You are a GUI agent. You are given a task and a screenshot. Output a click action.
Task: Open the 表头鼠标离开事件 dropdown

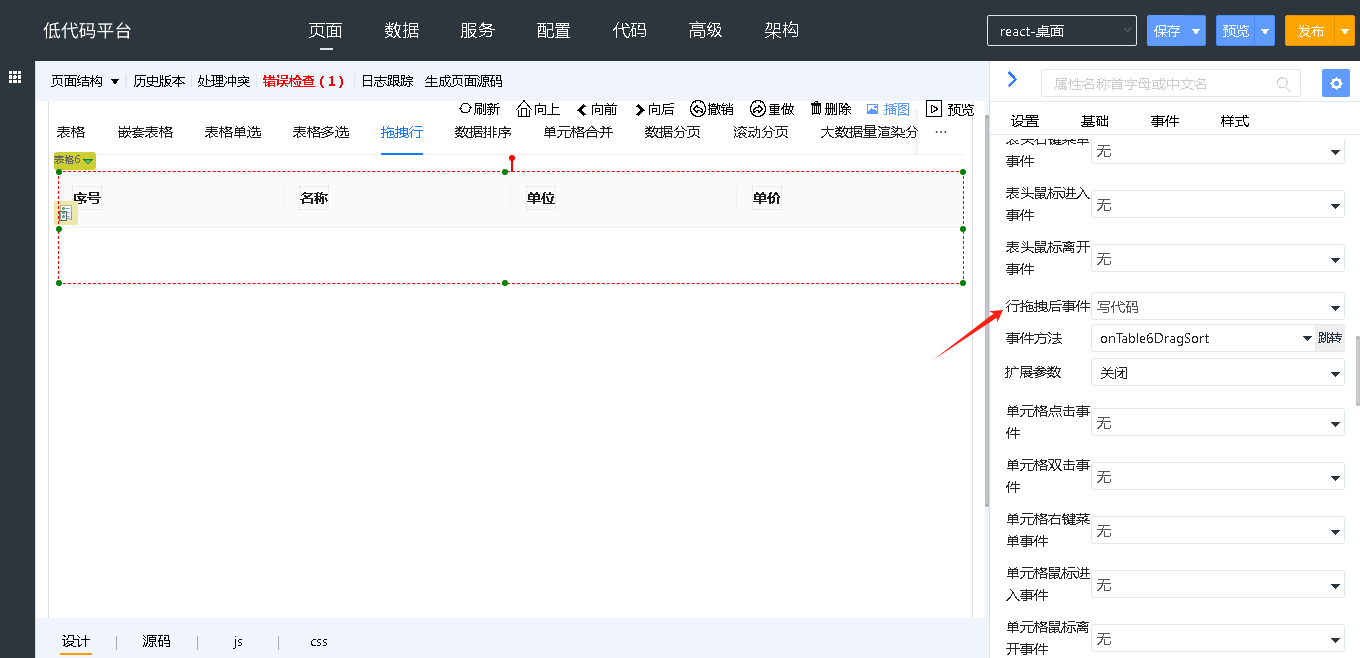(1217, 259)
